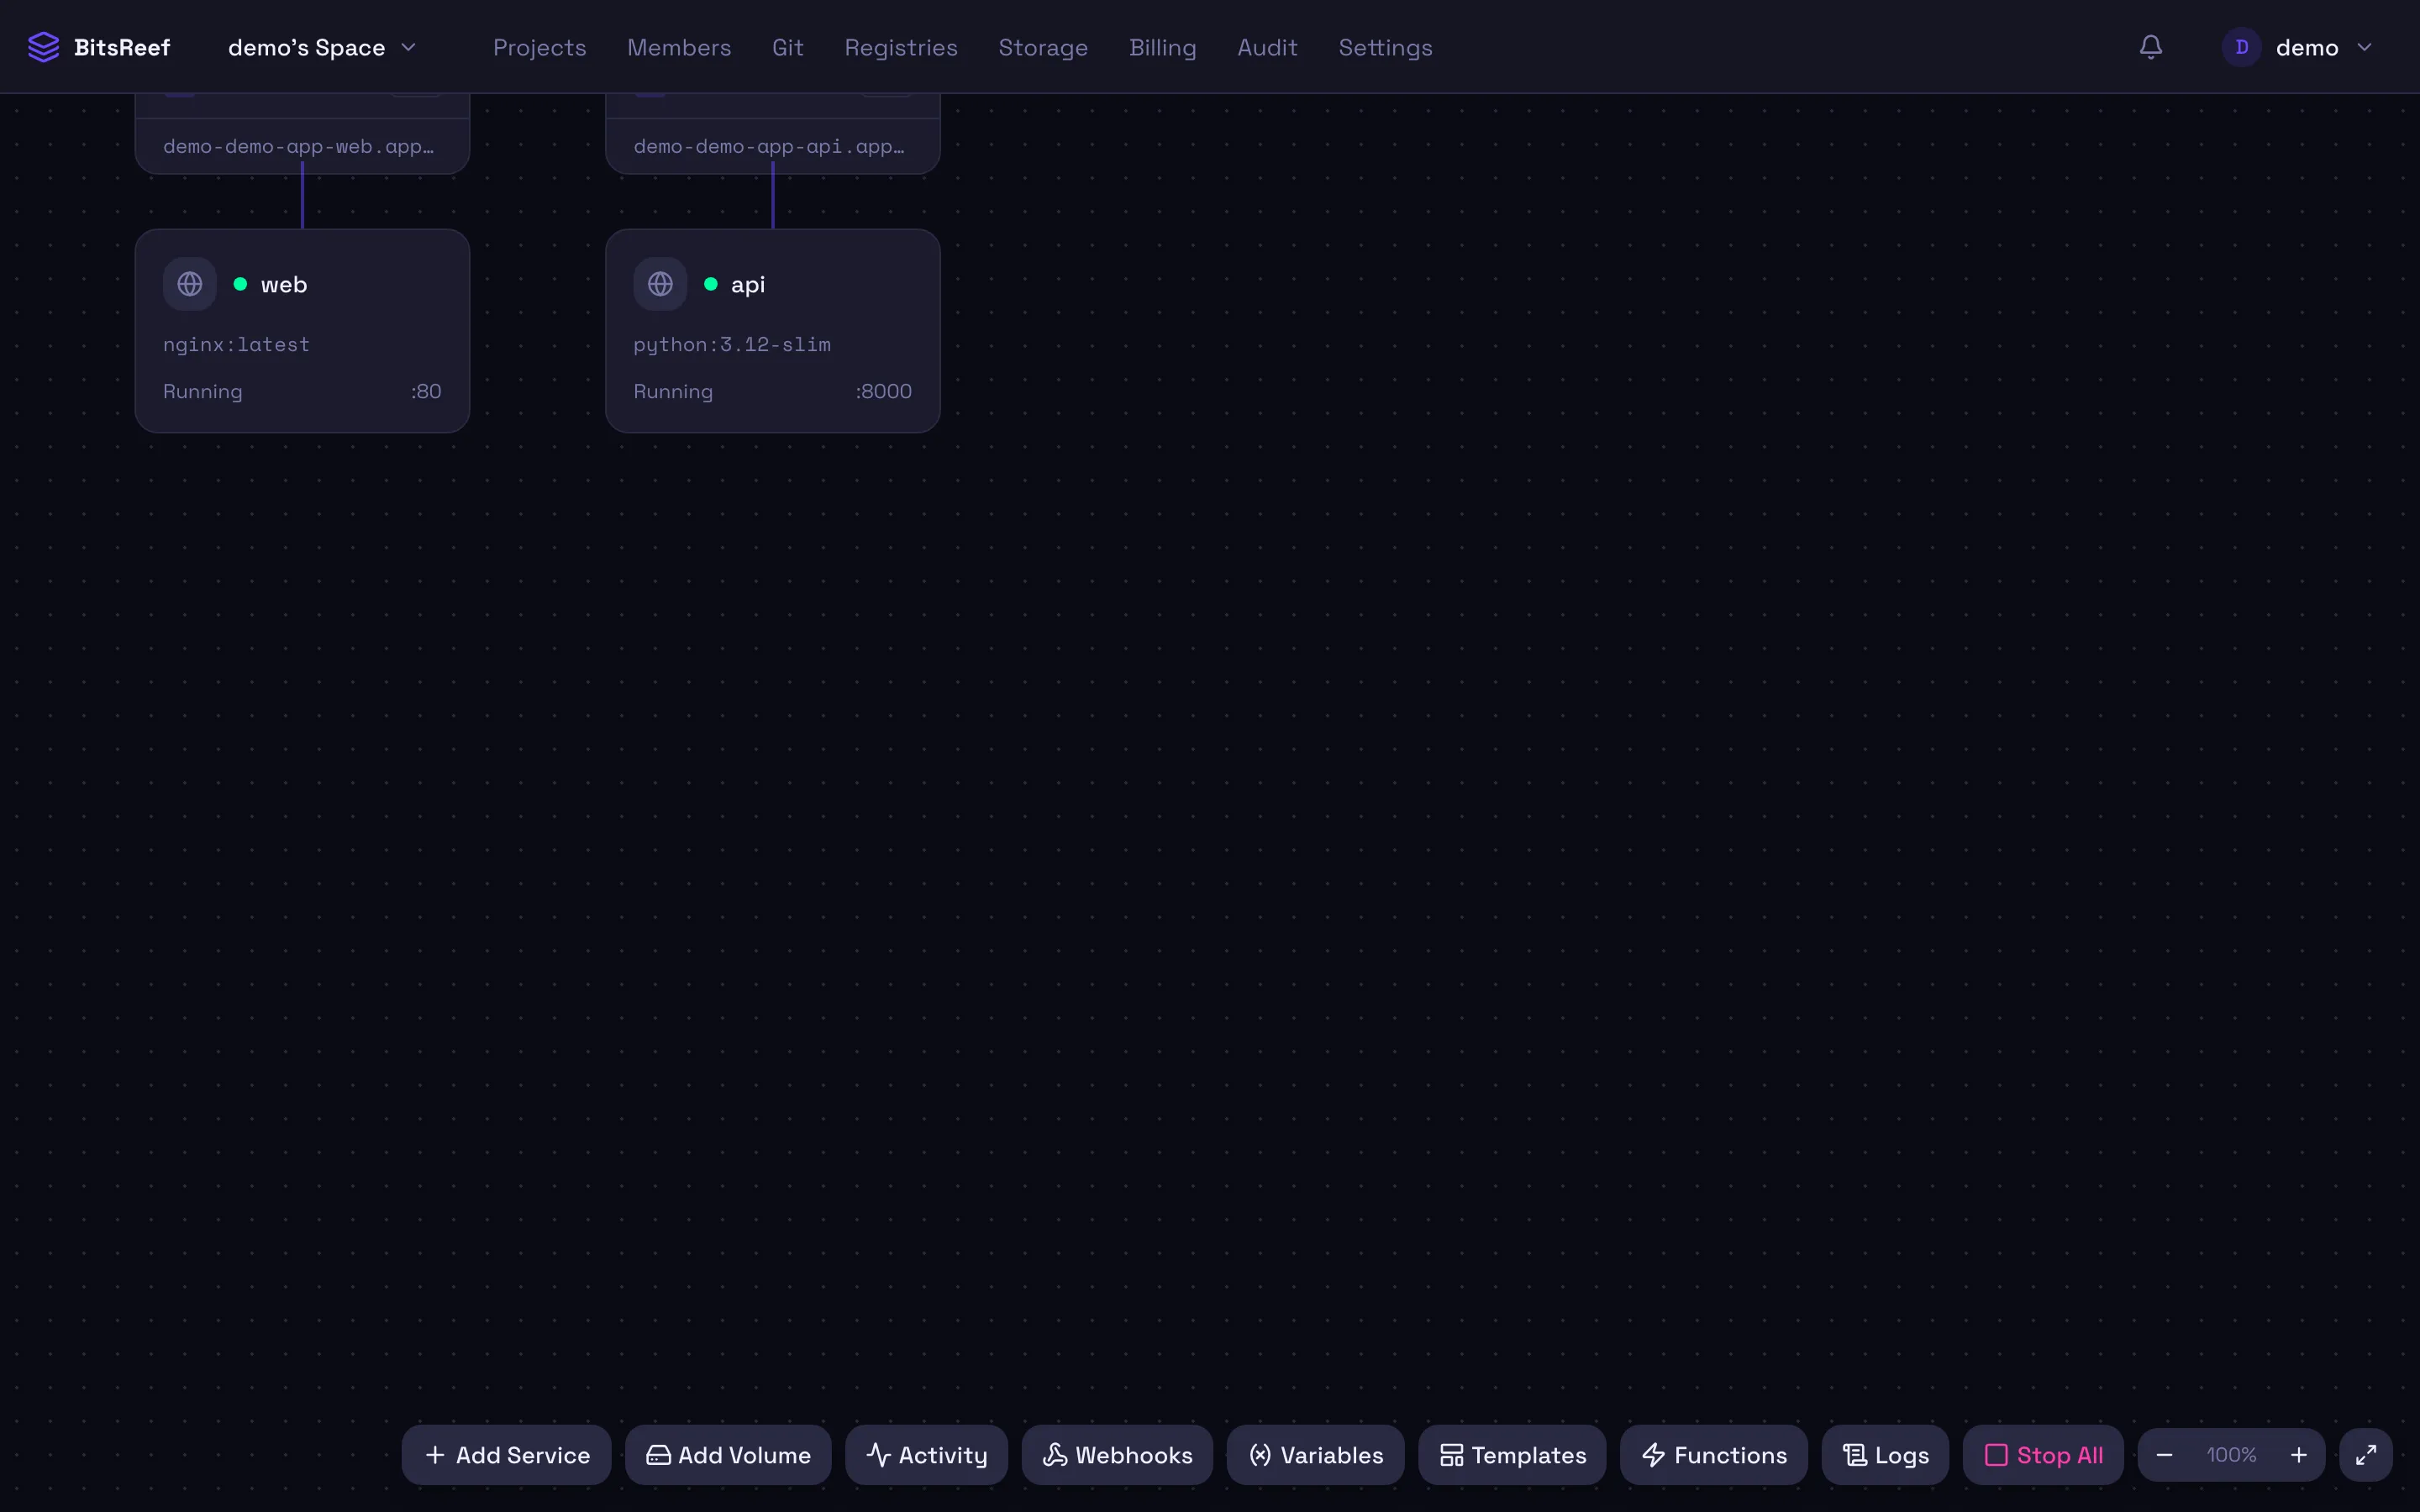This screenshot has height=1512, width=2420.
Task: Click the nginx:latest image text
Action: (236, 344)
